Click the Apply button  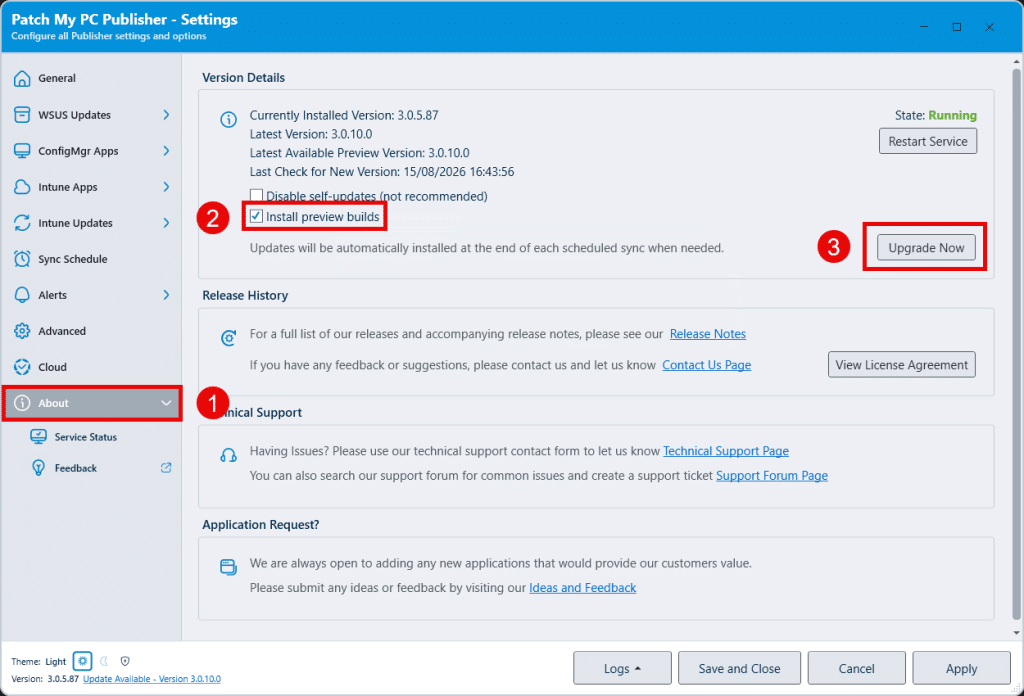tap(961, 668)
